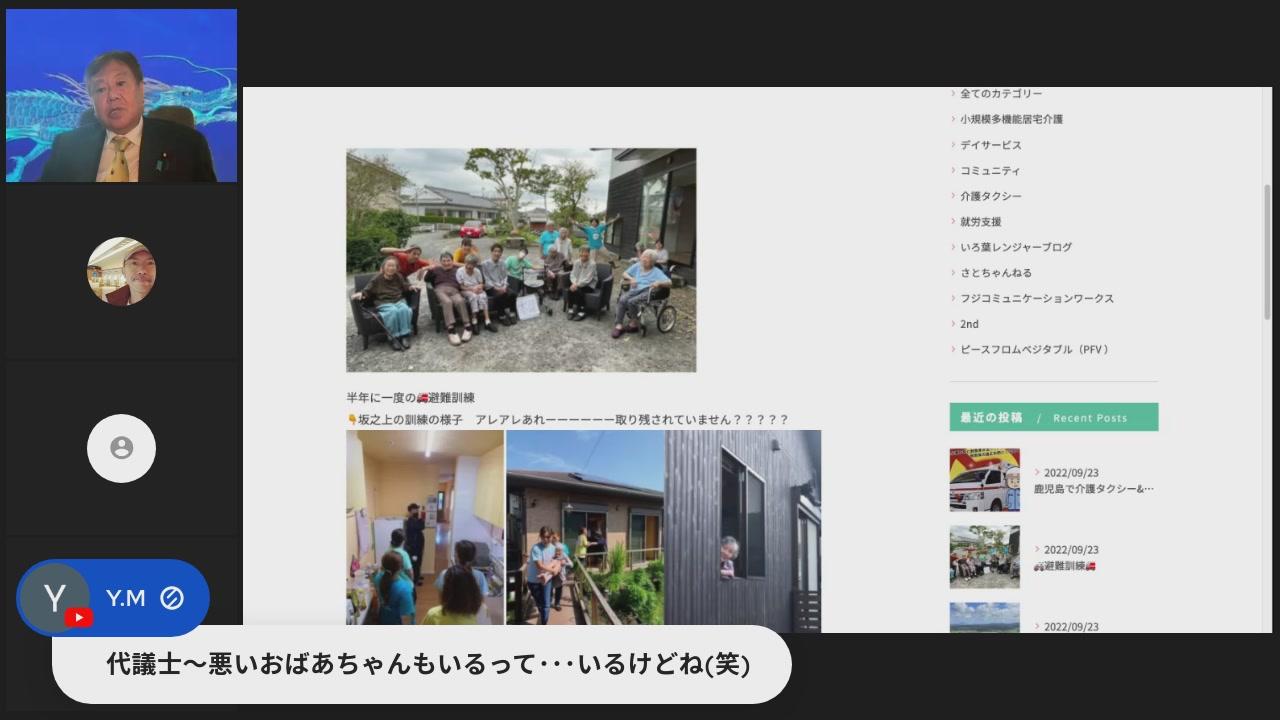Select the participant with generic person avatar
Image resolution: width=1280 pixels, height=720 pixels.
(121, 448)
